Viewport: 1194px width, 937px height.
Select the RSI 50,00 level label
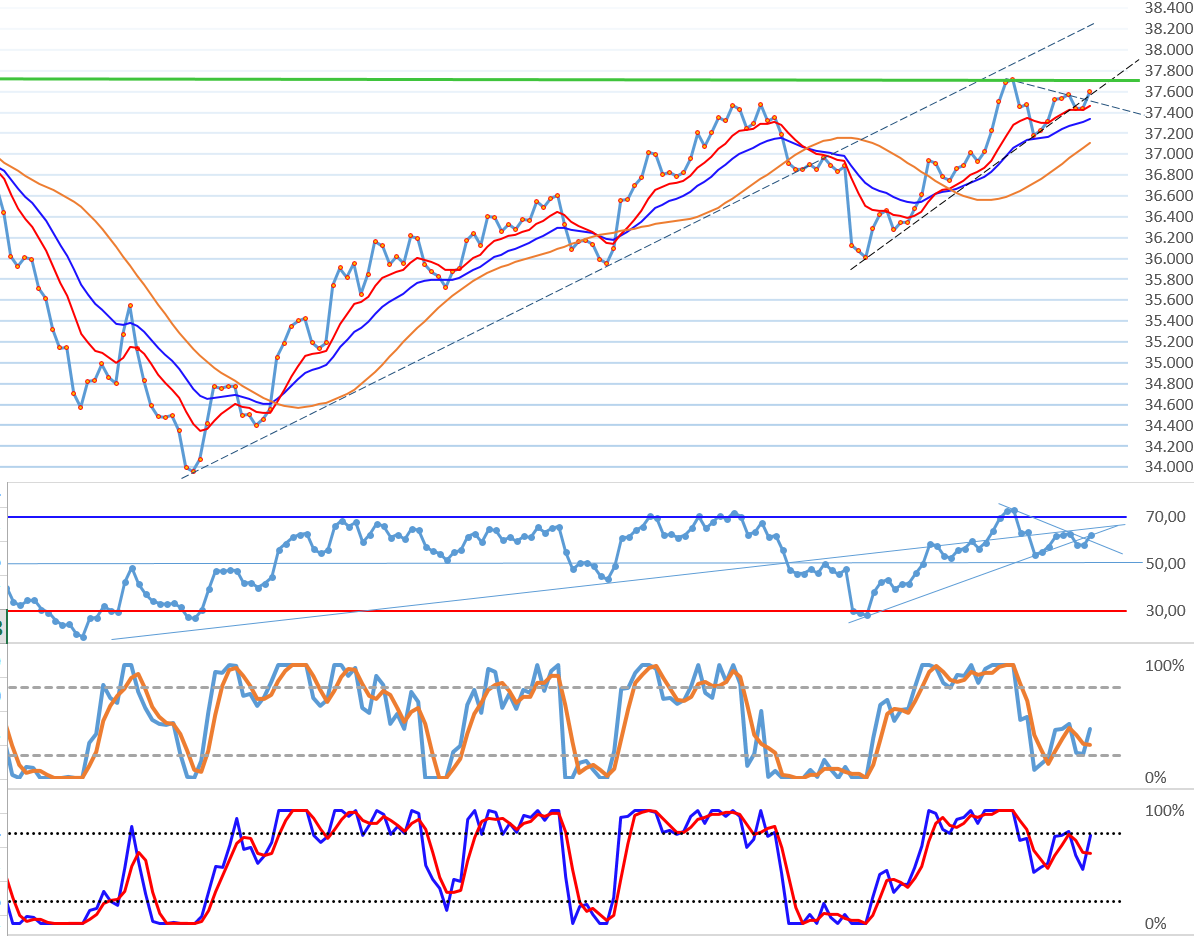point(1166,564)
